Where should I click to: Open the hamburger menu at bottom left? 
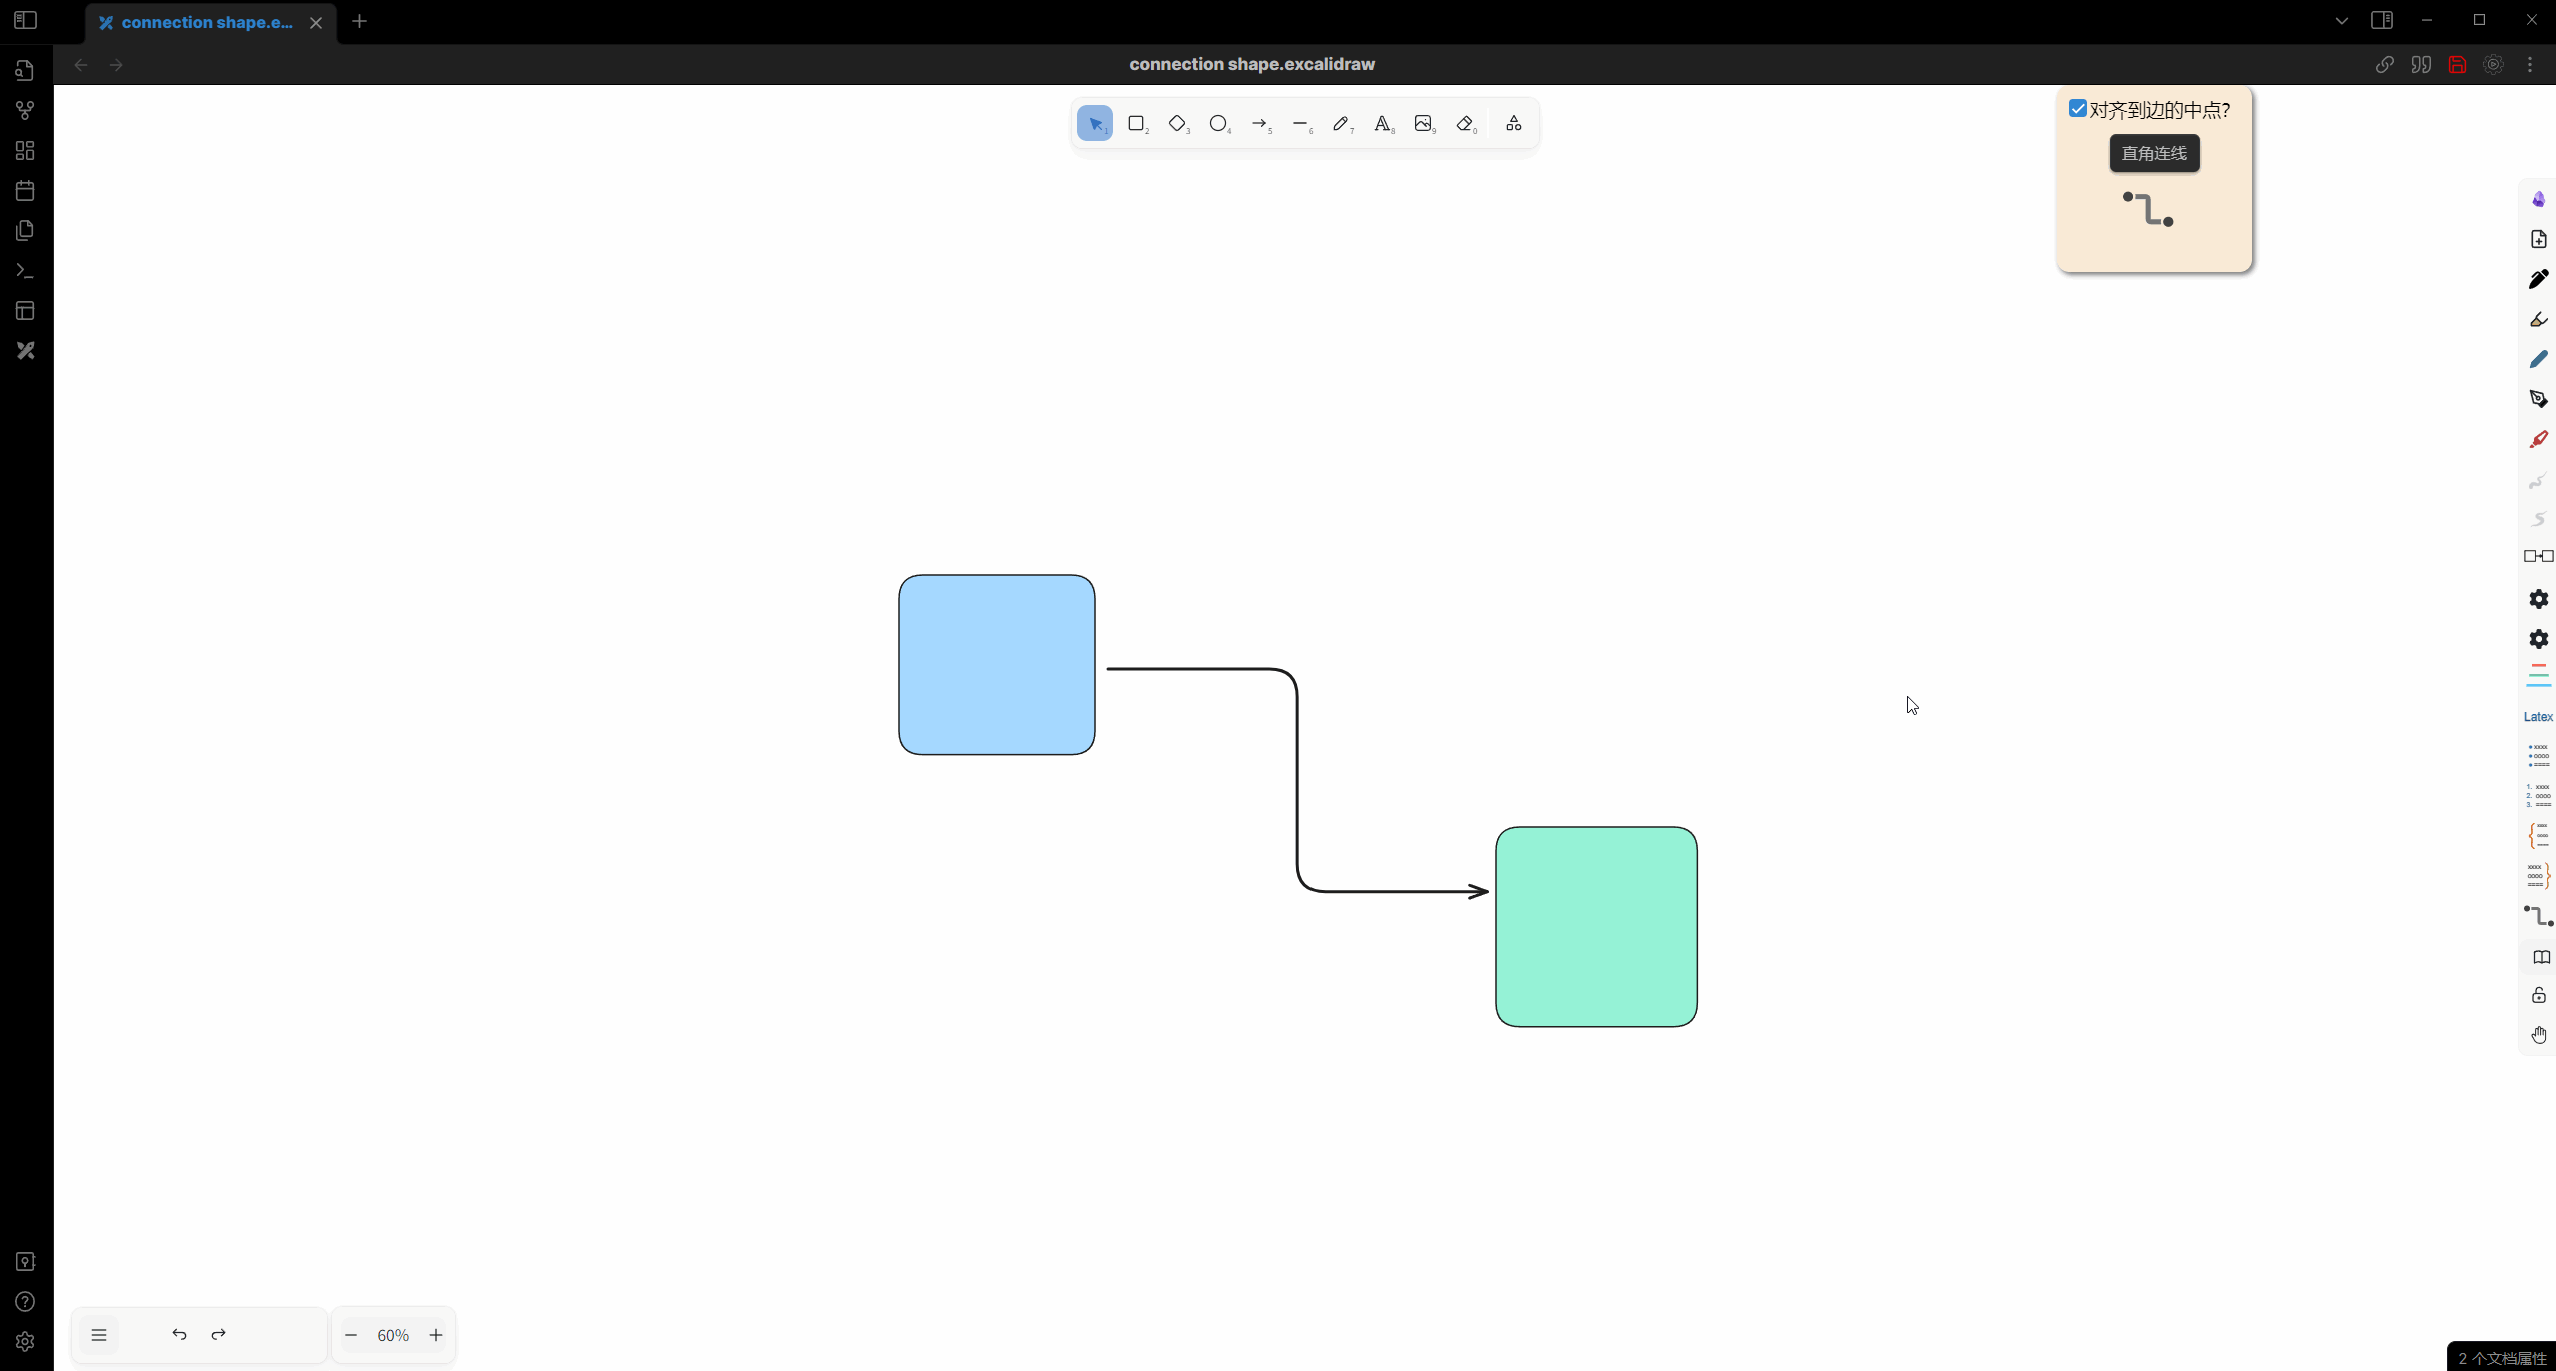tap(99, 1335)
